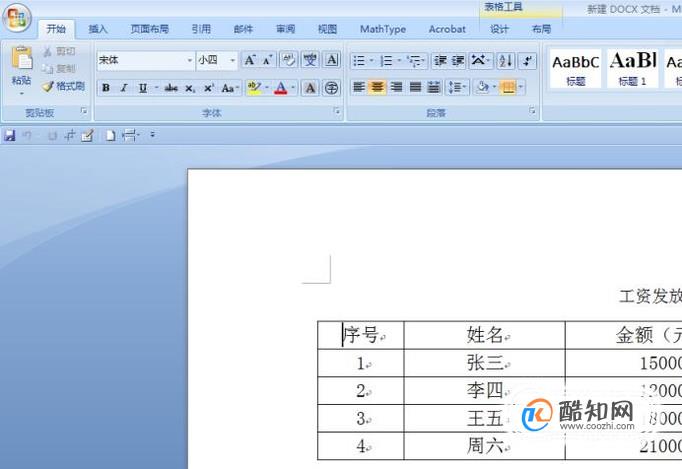Click the shrink font icon
The image size is (682, 469).
click(x=267, y=60)
